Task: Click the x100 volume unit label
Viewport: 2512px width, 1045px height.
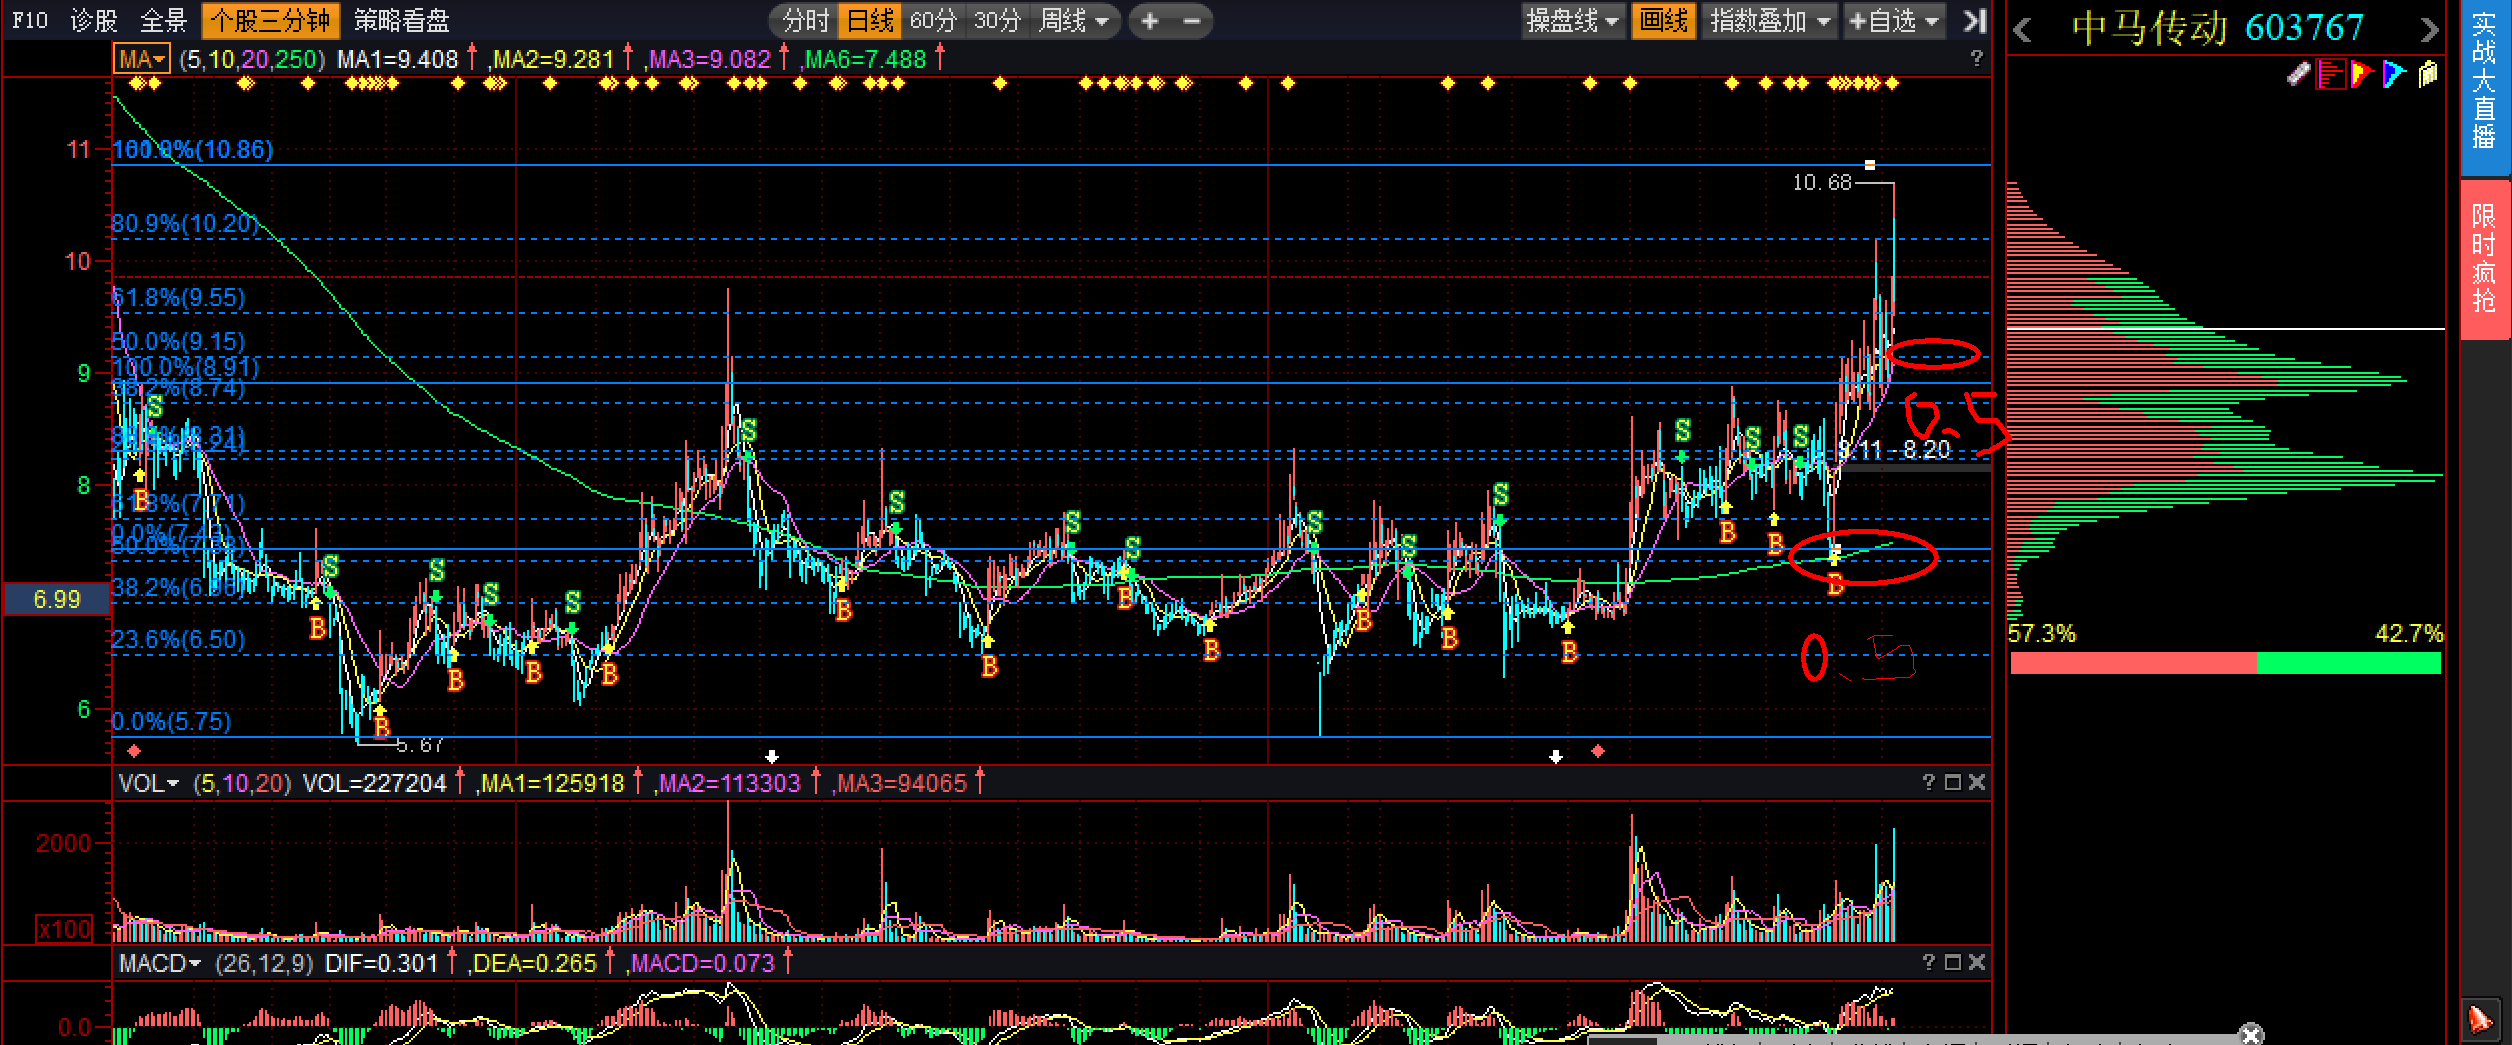Action: (x=65, y=929)
